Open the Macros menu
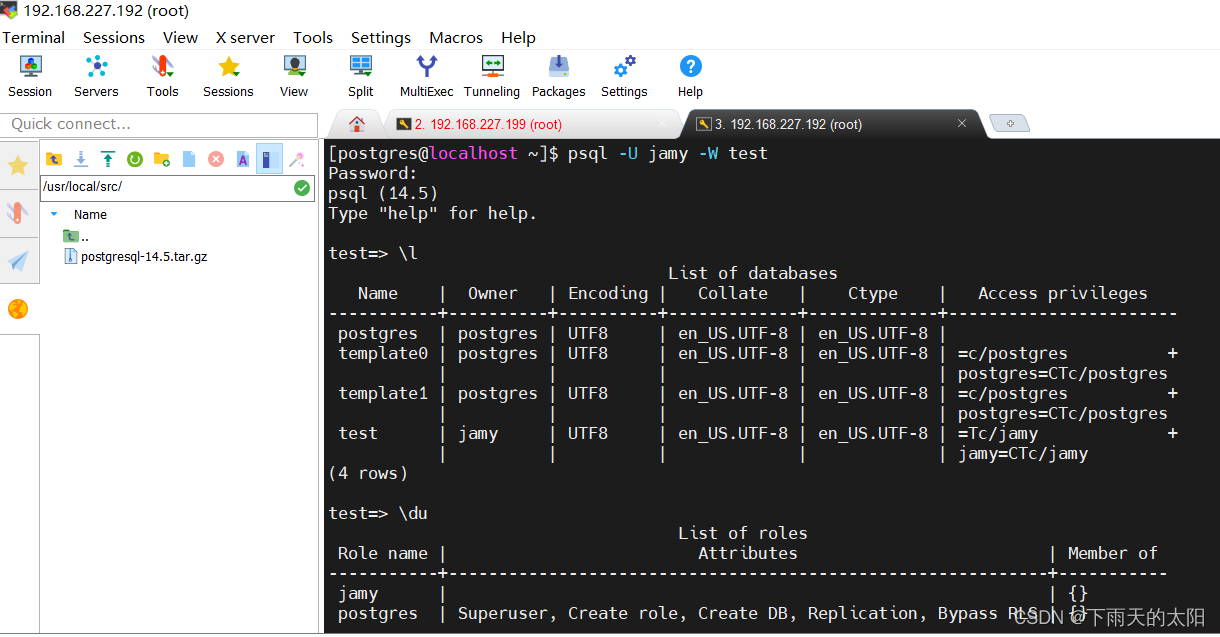 coord(456,37)
